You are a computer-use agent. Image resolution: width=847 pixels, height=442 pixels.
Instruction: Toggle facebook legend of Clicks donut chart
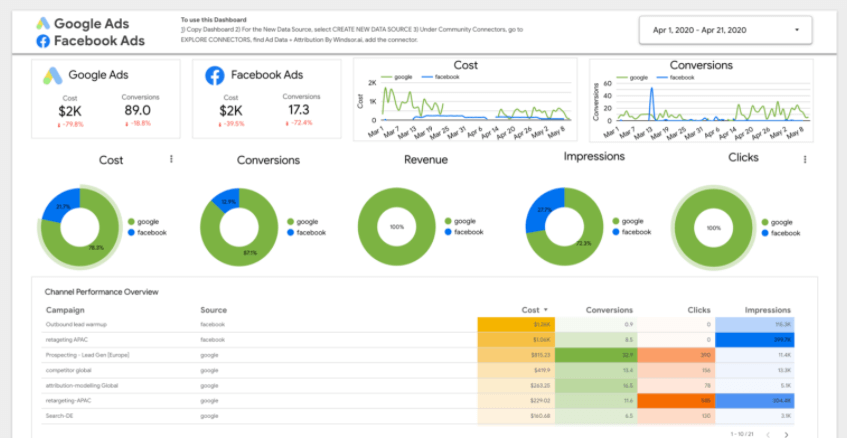point(781,233)
